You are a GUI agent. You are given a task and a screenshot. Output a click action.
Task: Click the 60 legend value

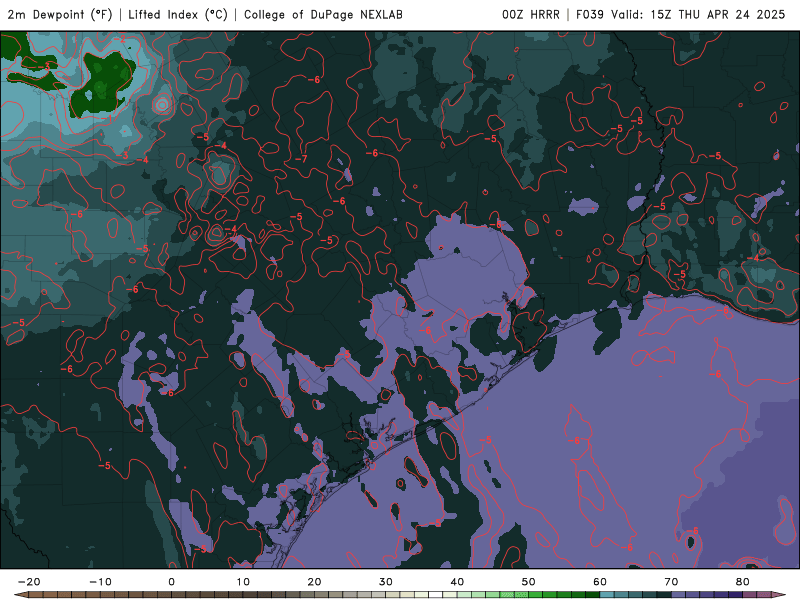click(x=600, y=582)
